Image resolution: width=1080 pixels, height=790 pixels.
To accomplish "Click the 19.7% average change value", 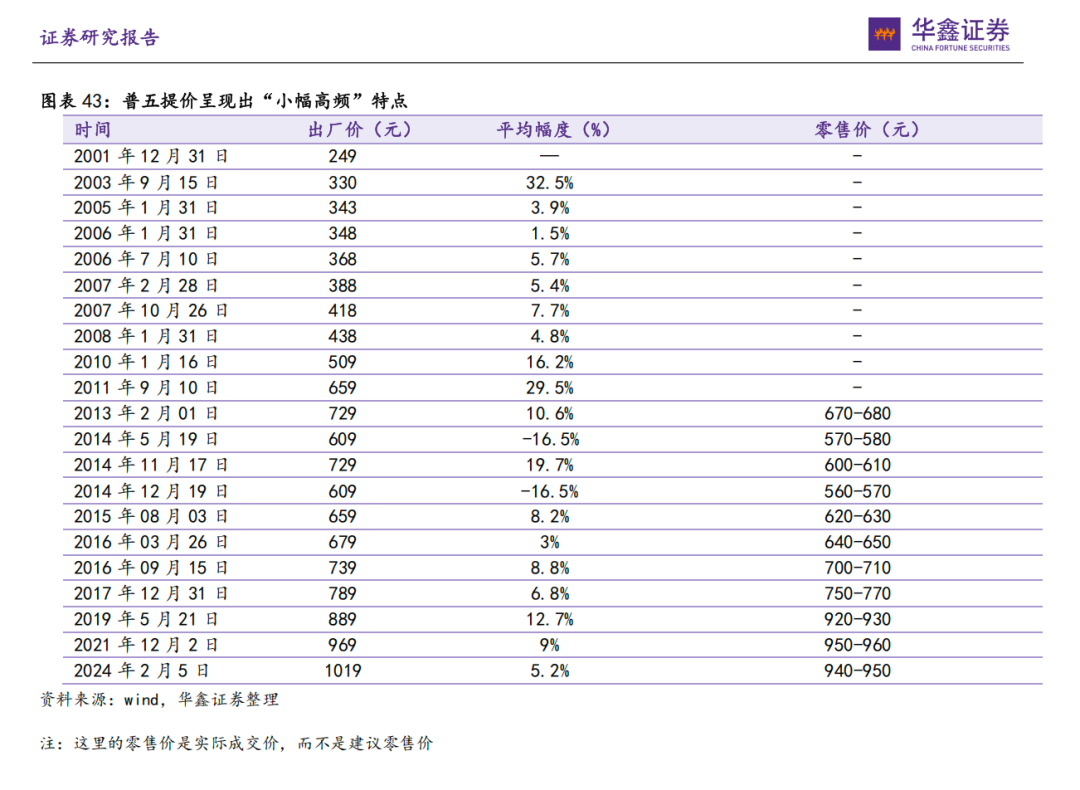I will click(x=548, y=465).
